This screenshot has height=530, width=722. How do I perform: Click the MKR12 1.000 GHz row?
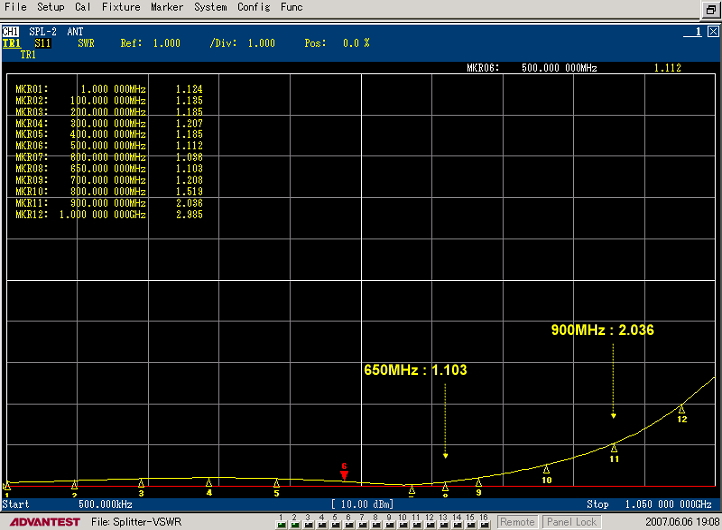point(109,215)
